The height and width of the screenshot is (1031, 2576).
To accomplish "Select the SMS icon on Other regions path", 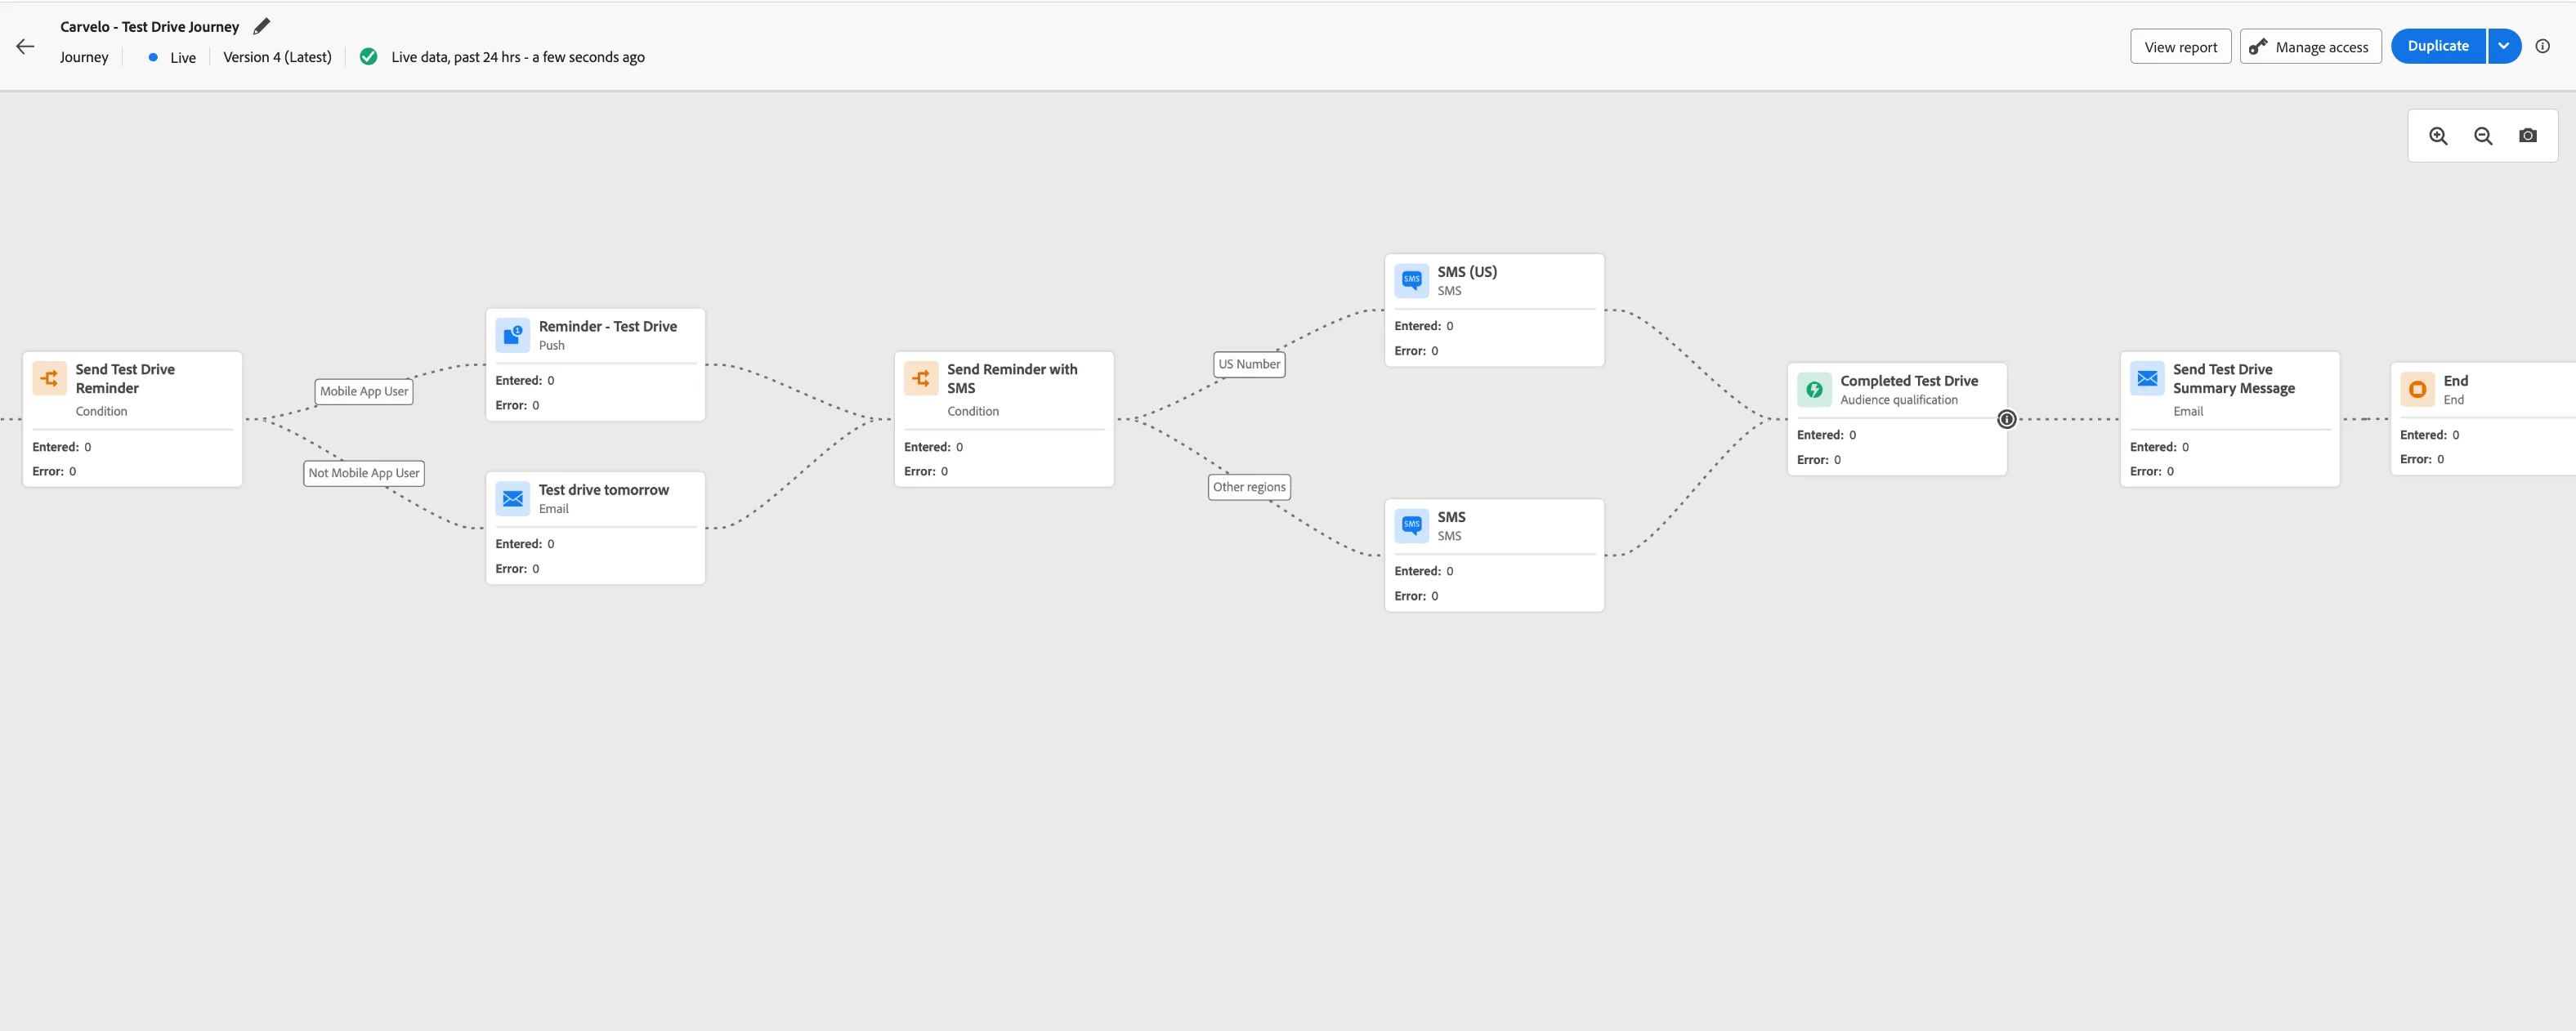I will pyautogui.click(x=1412, y=525).
